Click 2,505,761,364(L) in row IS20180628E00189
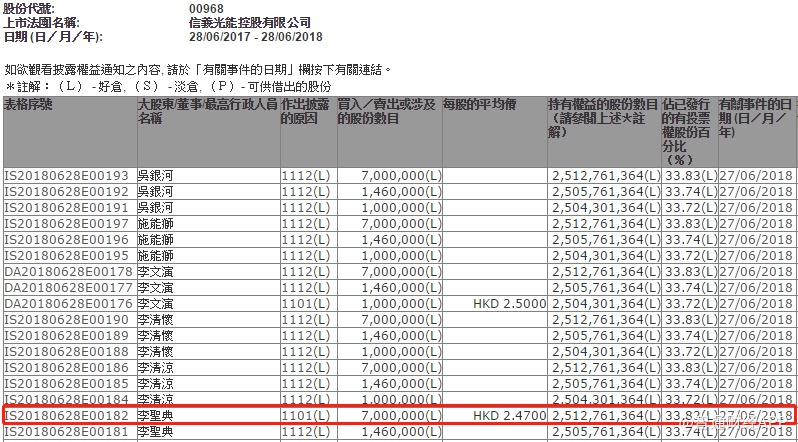 (x=607, y=335)
